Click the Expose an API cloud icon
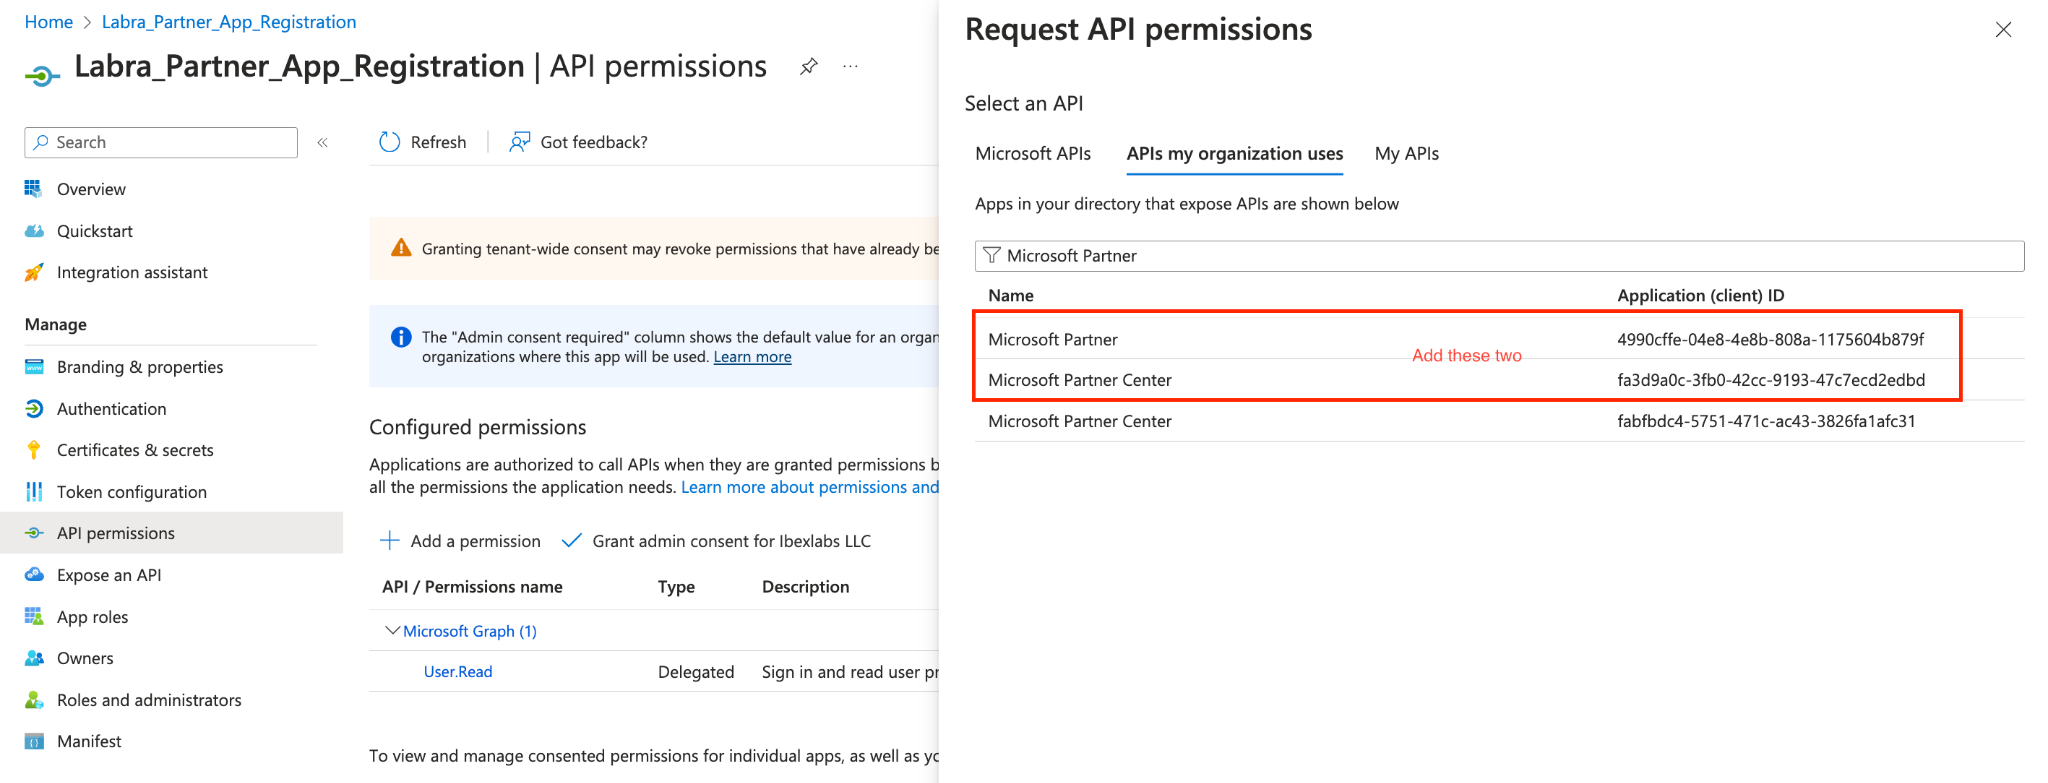The width and height of the screenshot is (2048, 783). 34,574
